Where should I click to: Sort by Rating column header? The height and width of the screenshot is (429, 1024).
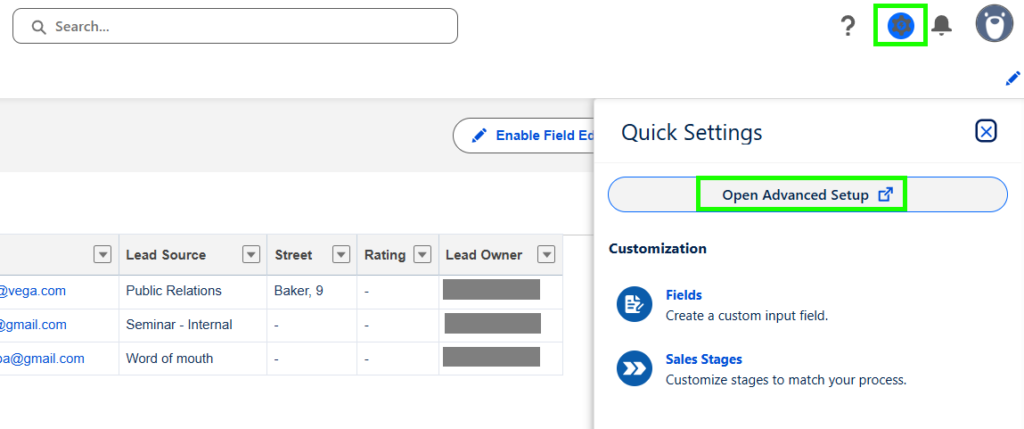(385, 255)
